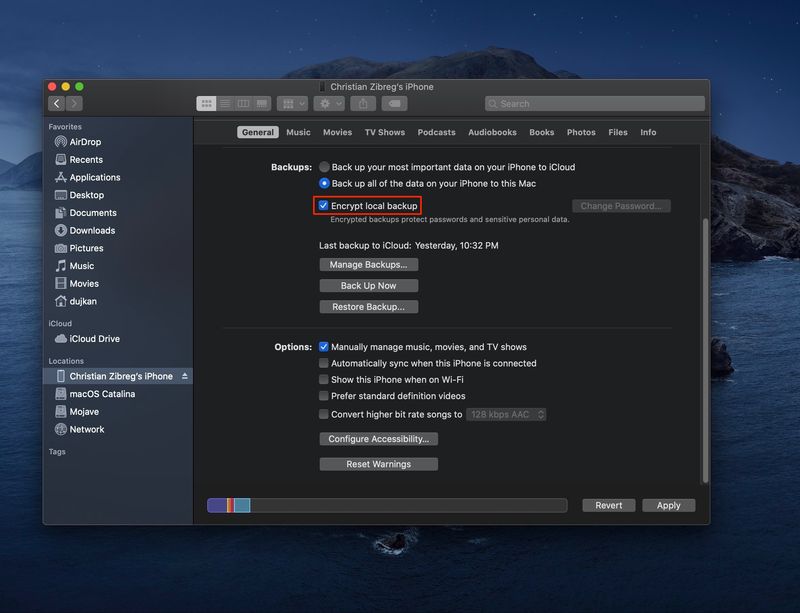The height and width of the screenshot is (613, 800).
Task: Enable Automatically sync when iPhone is connected
Action: 323,363
